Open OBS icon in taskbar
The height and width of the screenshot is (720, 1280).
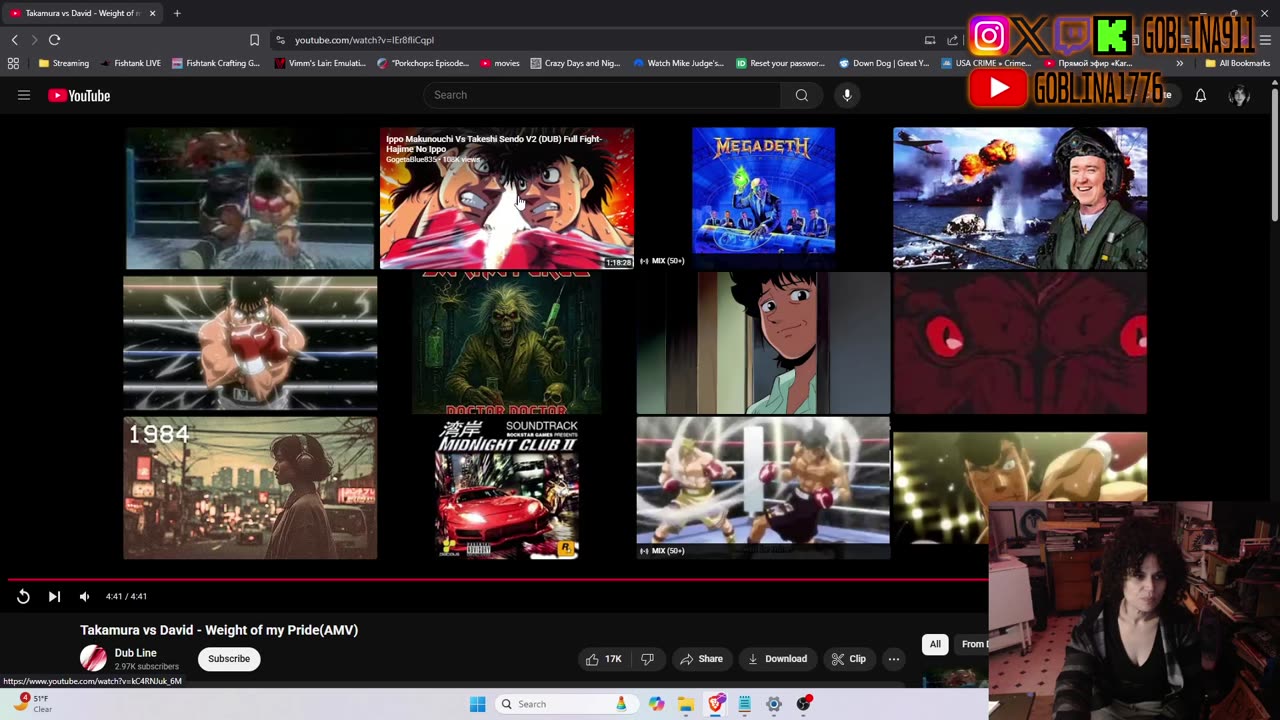coord(803,704)
